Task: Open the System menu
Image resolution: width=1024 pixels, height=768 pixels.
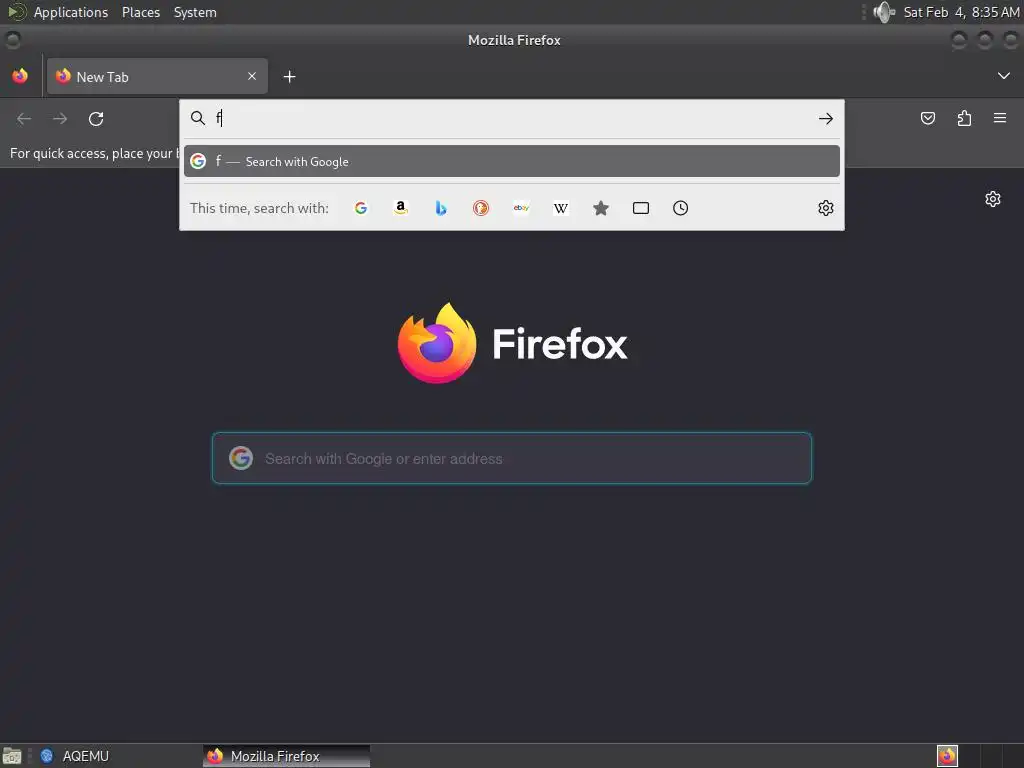Action: pyautogui.click(x=195, y=12)
